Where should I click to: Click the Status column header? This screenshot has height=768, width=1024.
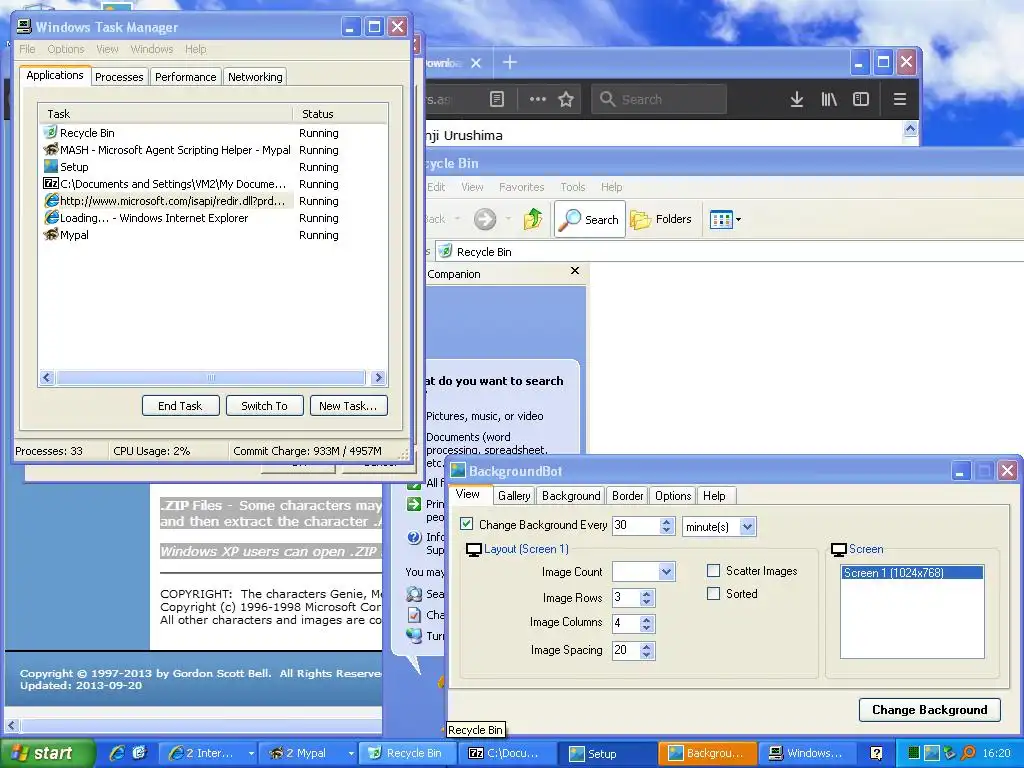[x=340, y=114]
